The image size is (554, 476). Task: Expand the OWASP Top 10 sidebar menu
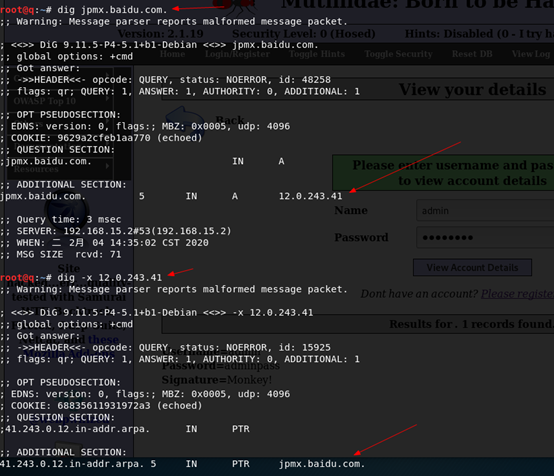[x=60, y=101]
